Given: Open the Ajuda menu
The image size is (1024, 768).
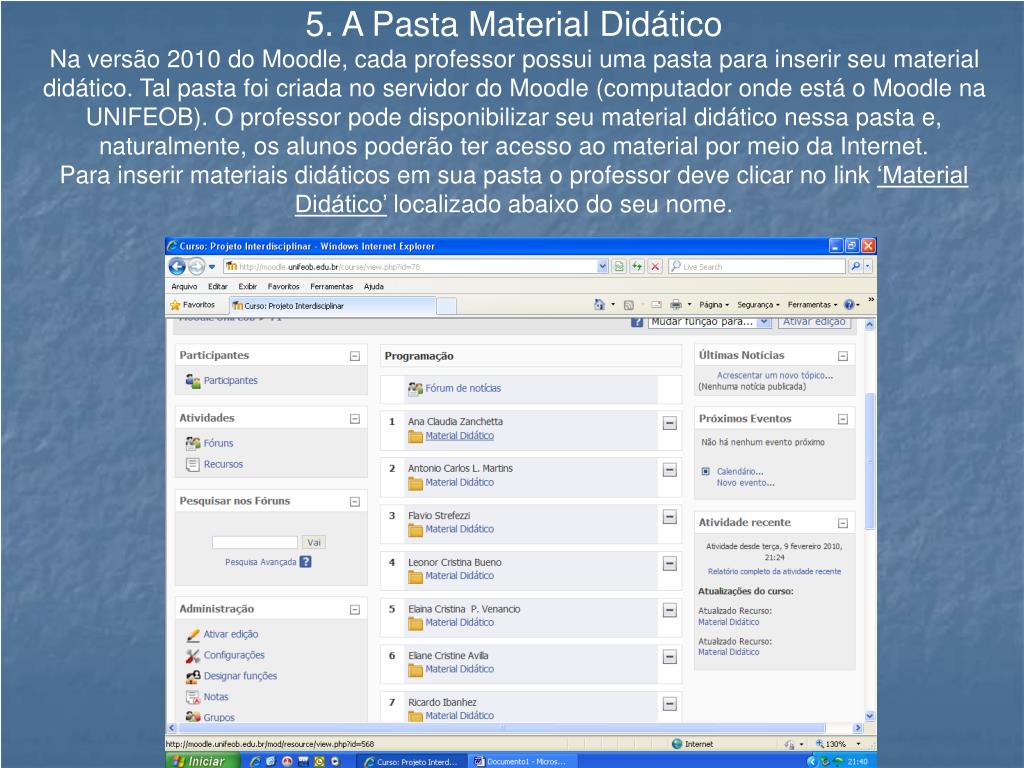Looking at the screenshot, I should [x=374, y=287].
